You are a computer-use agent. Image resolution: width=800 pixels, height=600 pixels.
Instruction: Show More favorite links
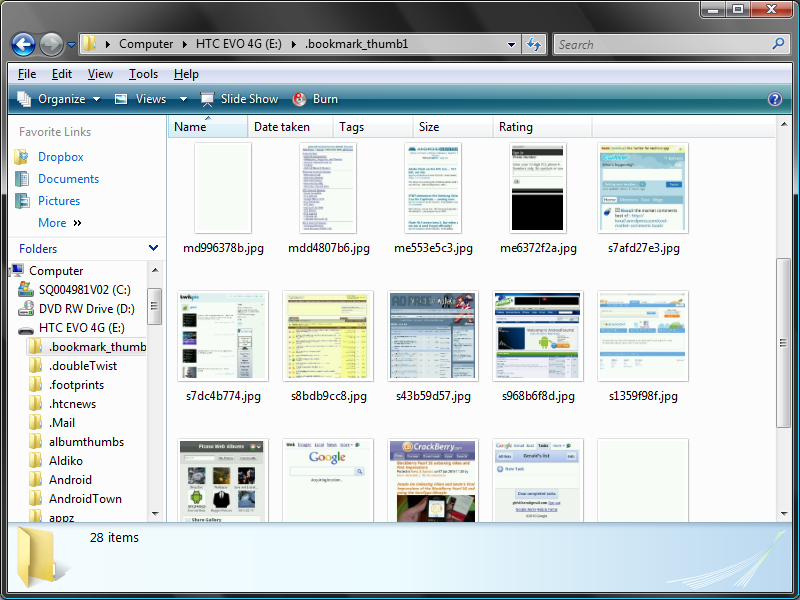point(59,223)
